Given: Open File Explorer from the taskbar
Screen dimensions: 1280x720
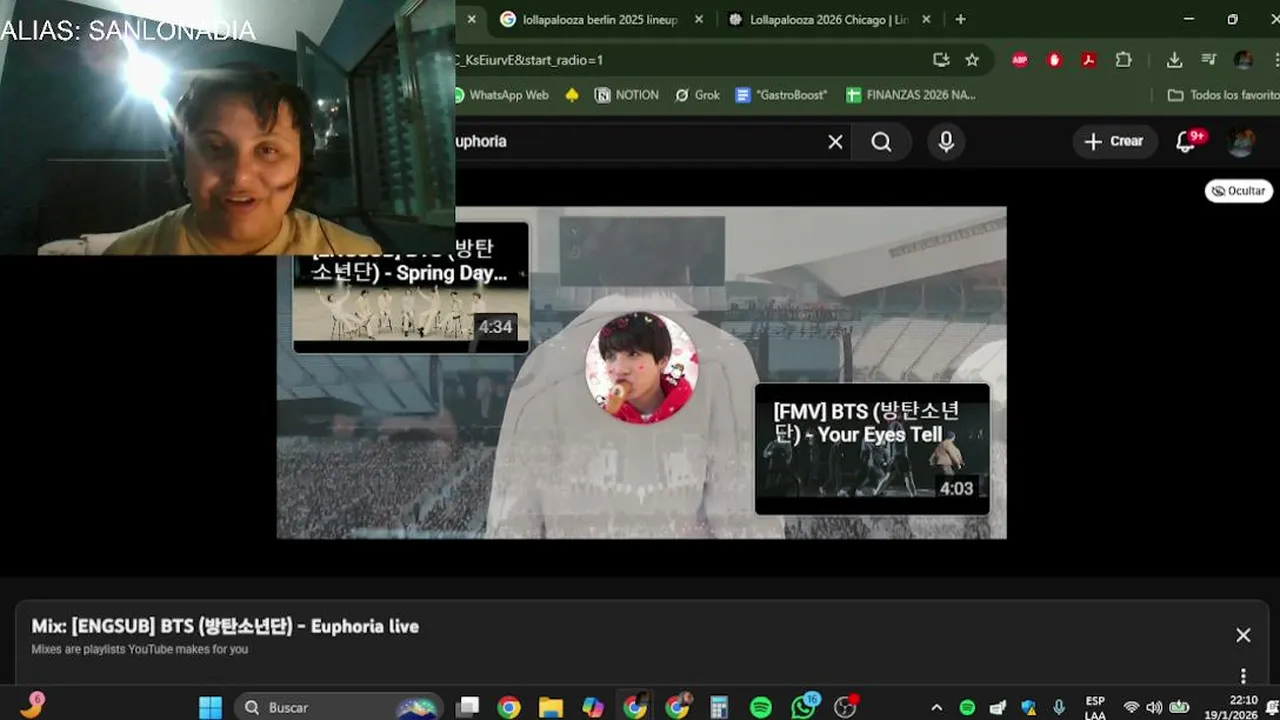Looking at the screenshot, I should pos(551,707).
